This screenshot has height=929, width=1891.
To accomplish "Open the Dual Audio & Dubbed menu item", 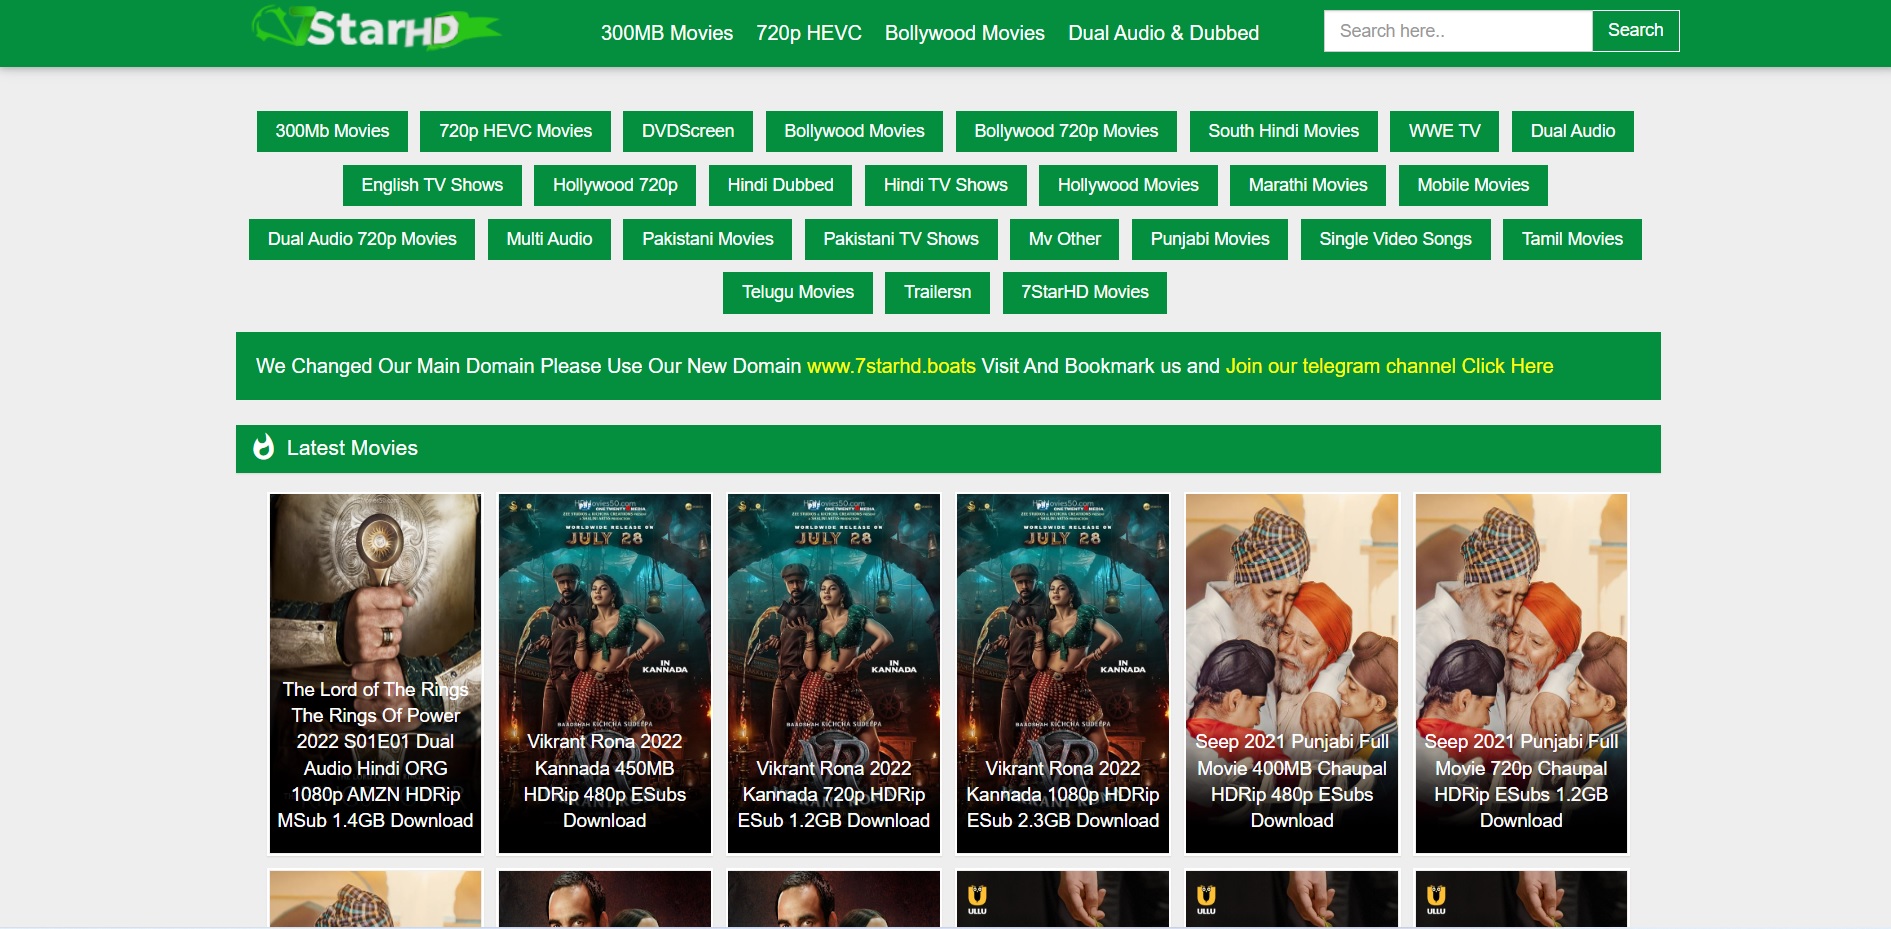I will point(1163,33).
